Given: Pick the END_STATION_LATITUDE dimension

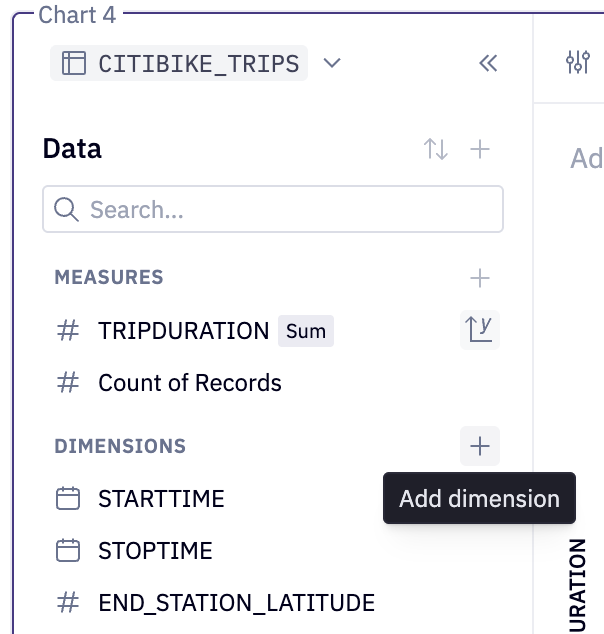Looking at the screenshot, I should click(x=237, y=602).
